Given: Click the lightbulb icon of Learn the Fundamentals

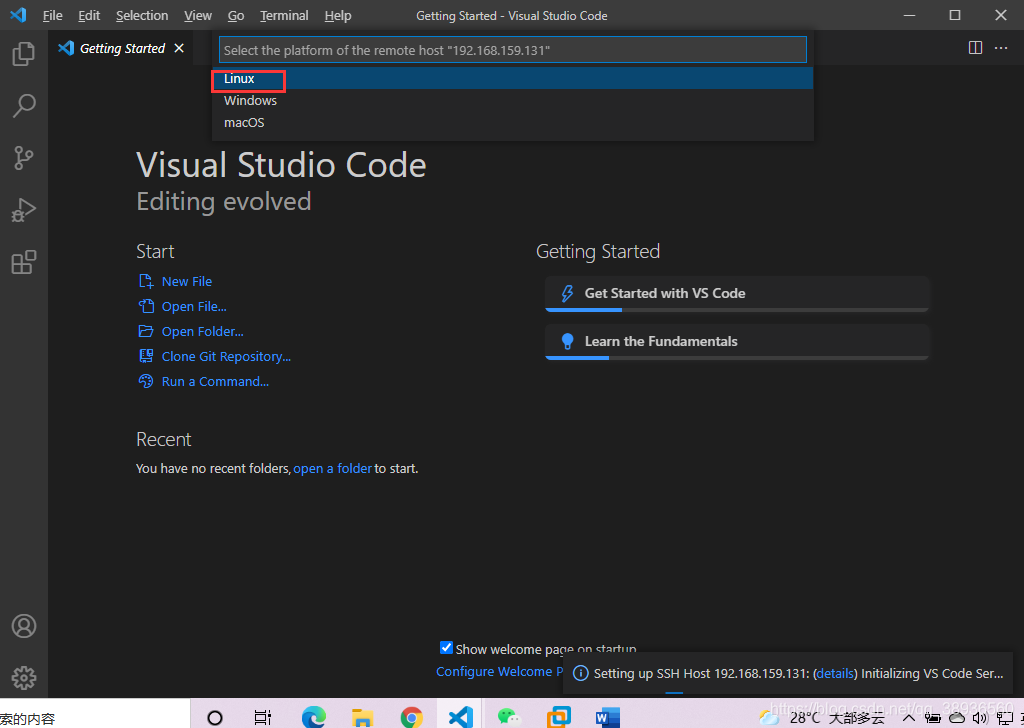Looking at the screenshot, I should [567, 341].
